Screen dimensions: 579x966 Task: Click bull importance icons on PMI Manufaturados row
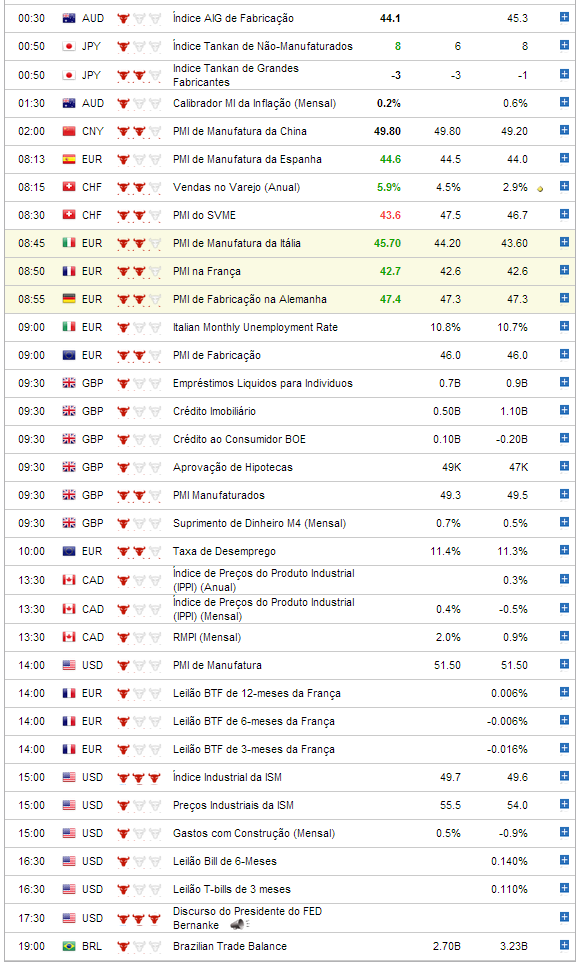pyautogui.click(x=139, y=495)
